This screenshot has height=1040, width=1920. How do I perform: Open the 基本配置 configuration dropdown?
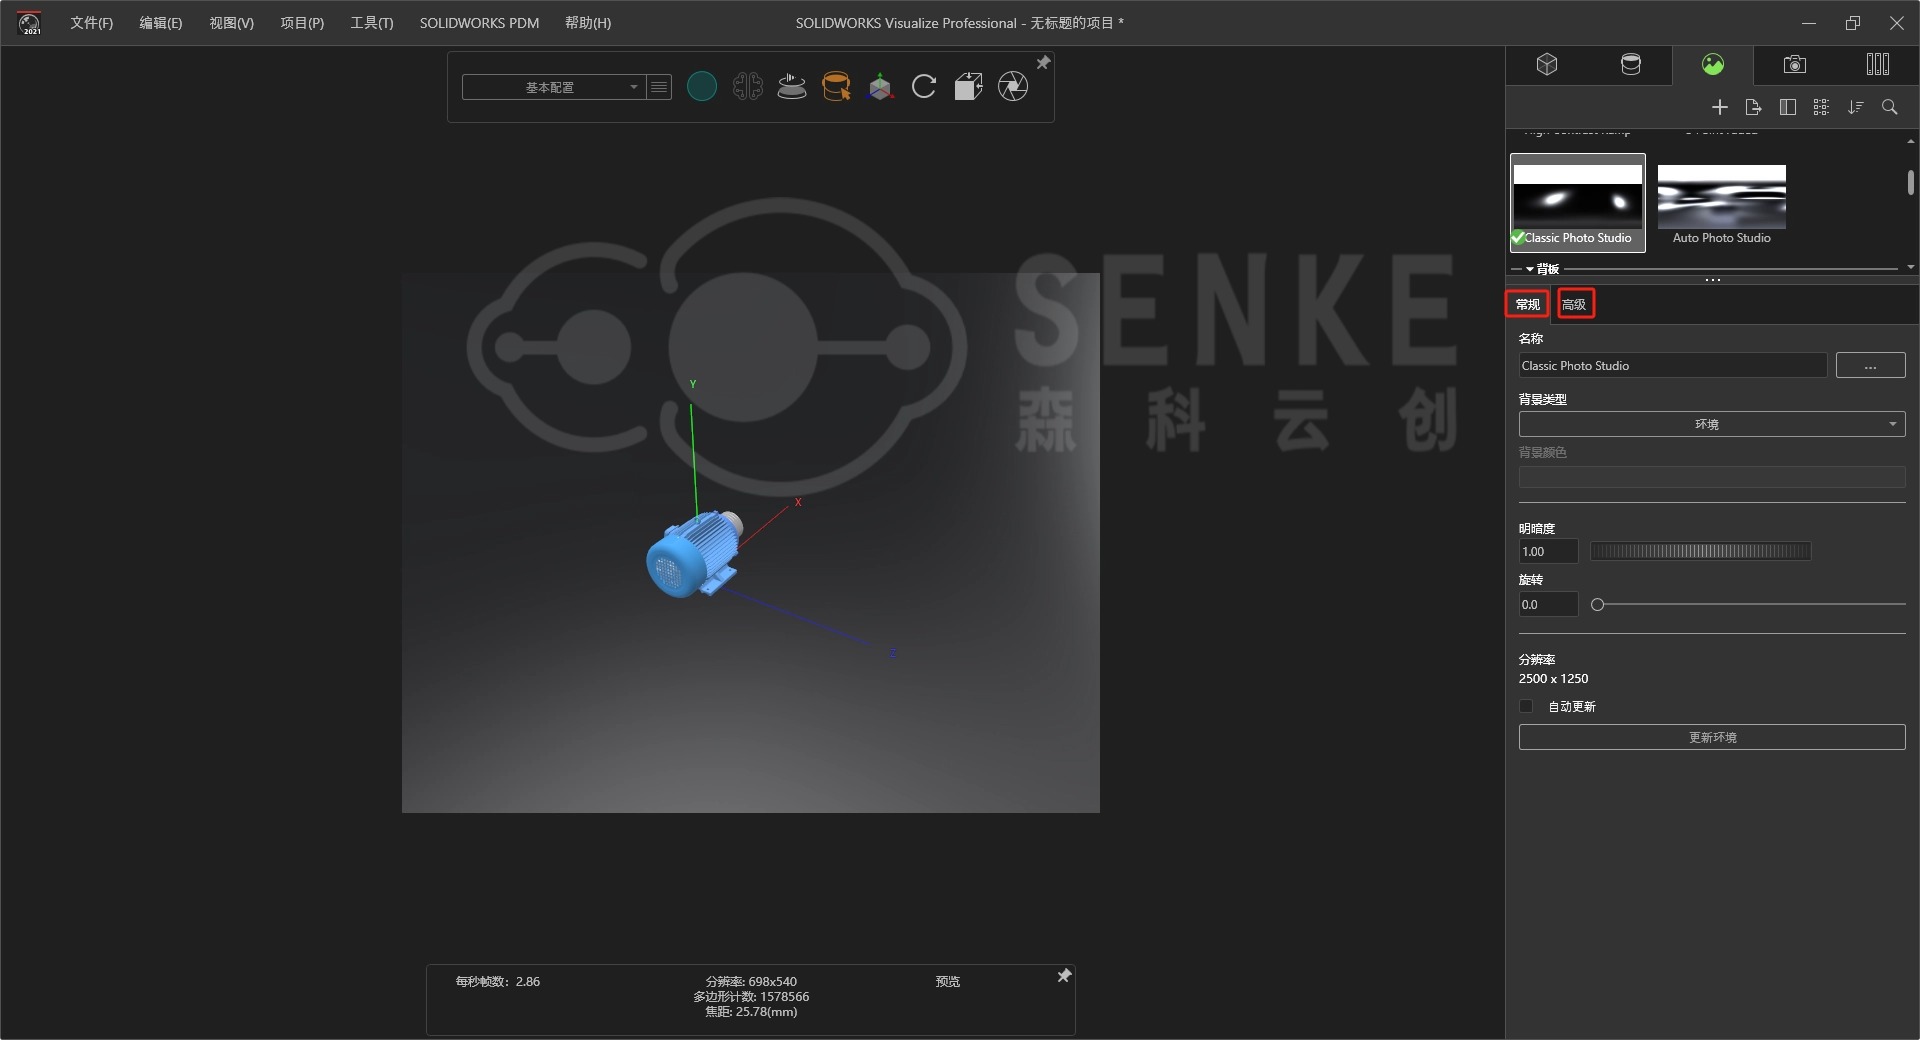tap(553, 87)
